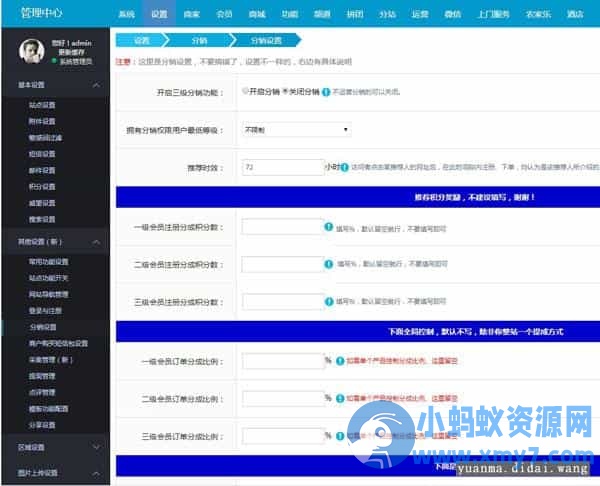Open the 农家乐 top navigation tab

coord(538,14)
